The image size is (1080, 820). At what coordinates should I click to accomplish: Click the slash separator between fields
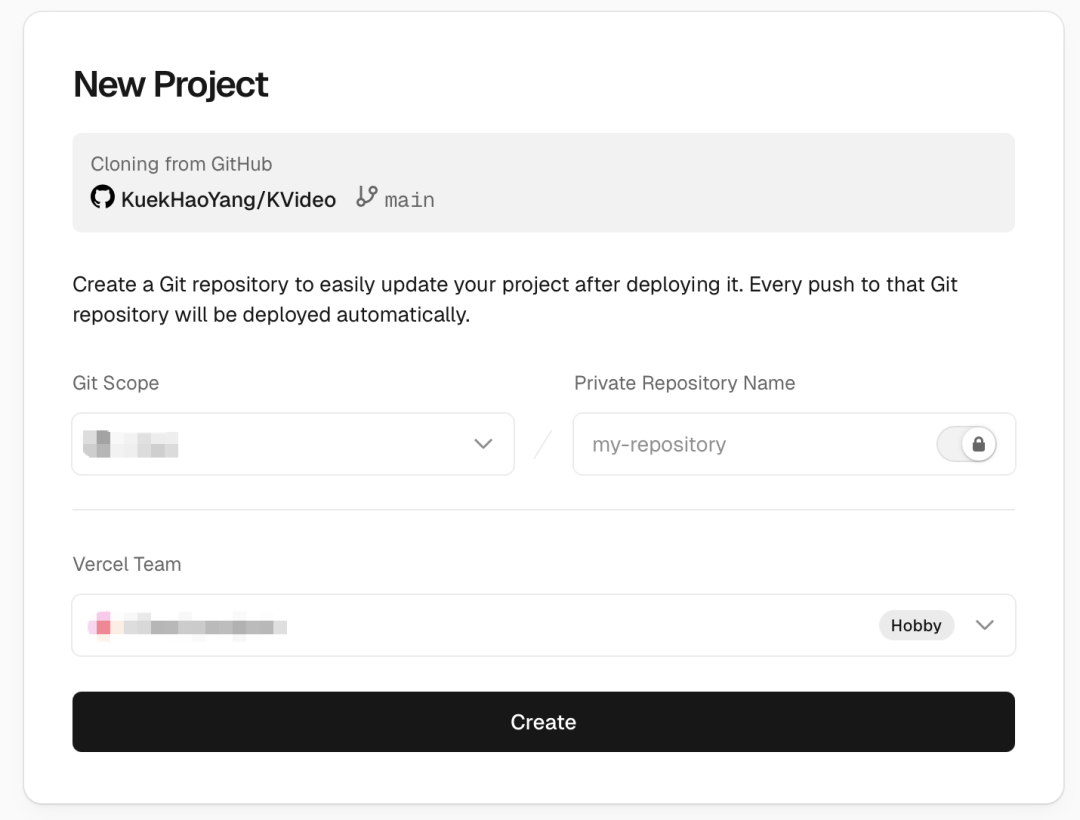click(x=543, y=444)
